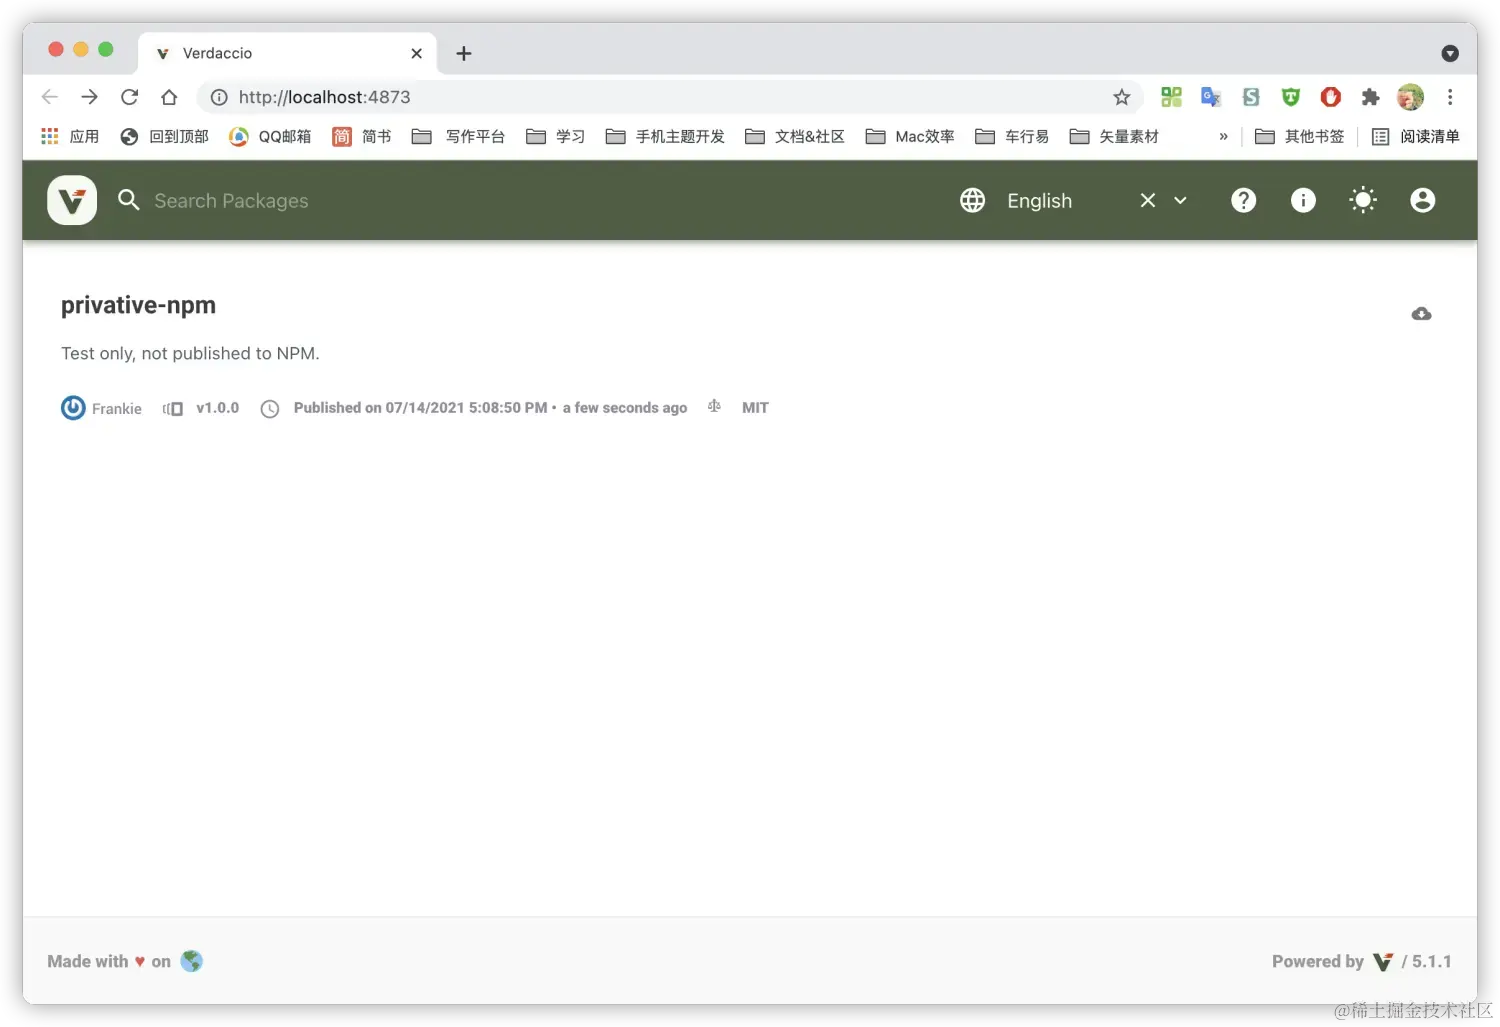Open the green shield extension

pos(1291,97)
